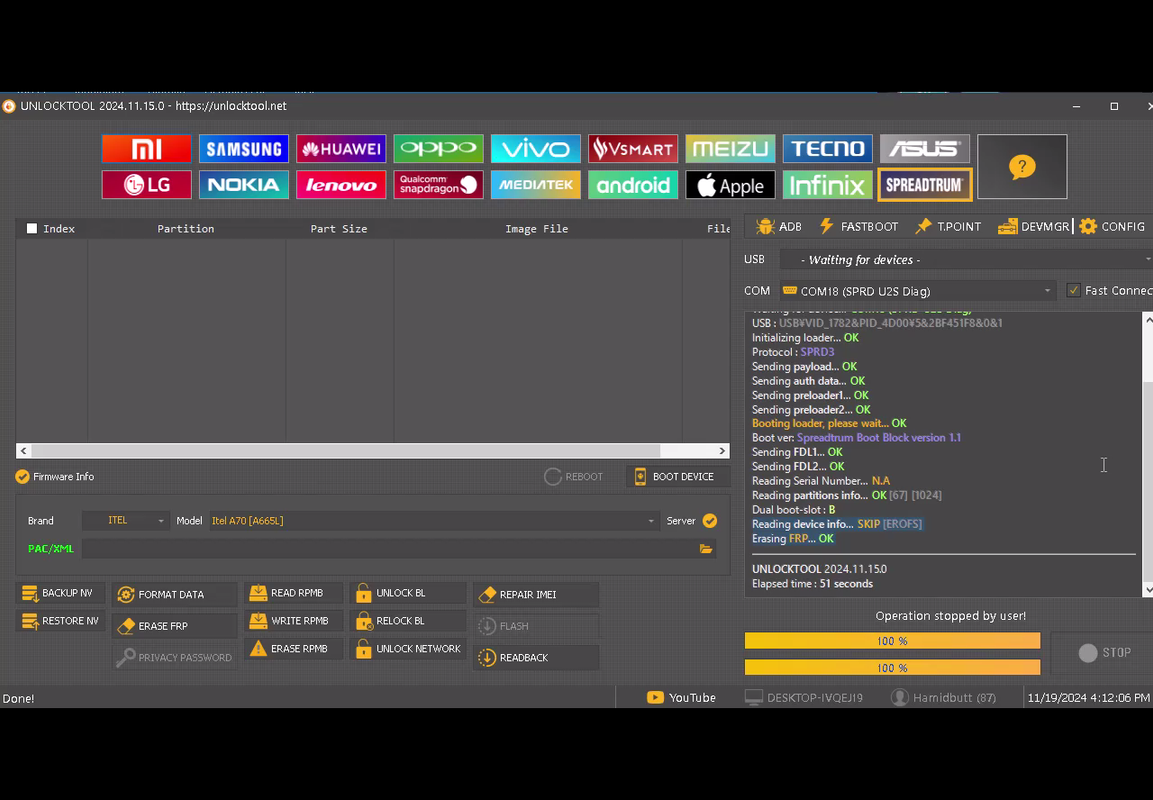Choose the Huawei brand tile
Image resolution: width=1153 pixels, height=800 pixels.
pos(340,149)
